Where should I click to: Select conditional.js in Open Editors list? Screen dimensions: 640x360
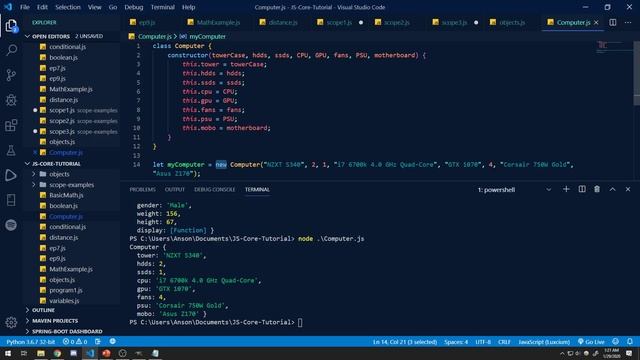click(x=67, y=47)
